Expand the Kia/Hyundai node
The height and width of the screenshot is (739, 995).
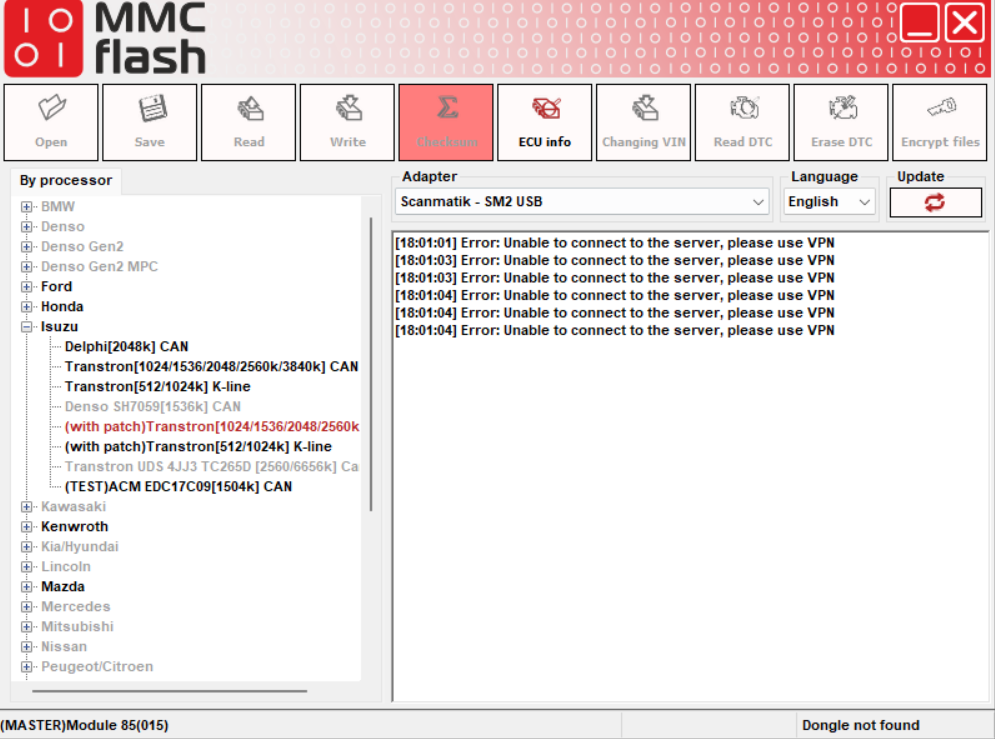click(26, 547)
